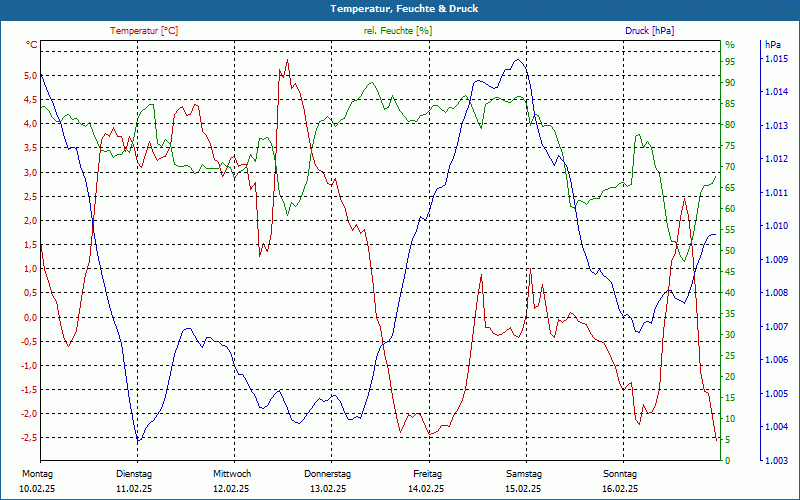Click the date '14.02.25'
800x500 pixels.
click(x=426, y=489)
